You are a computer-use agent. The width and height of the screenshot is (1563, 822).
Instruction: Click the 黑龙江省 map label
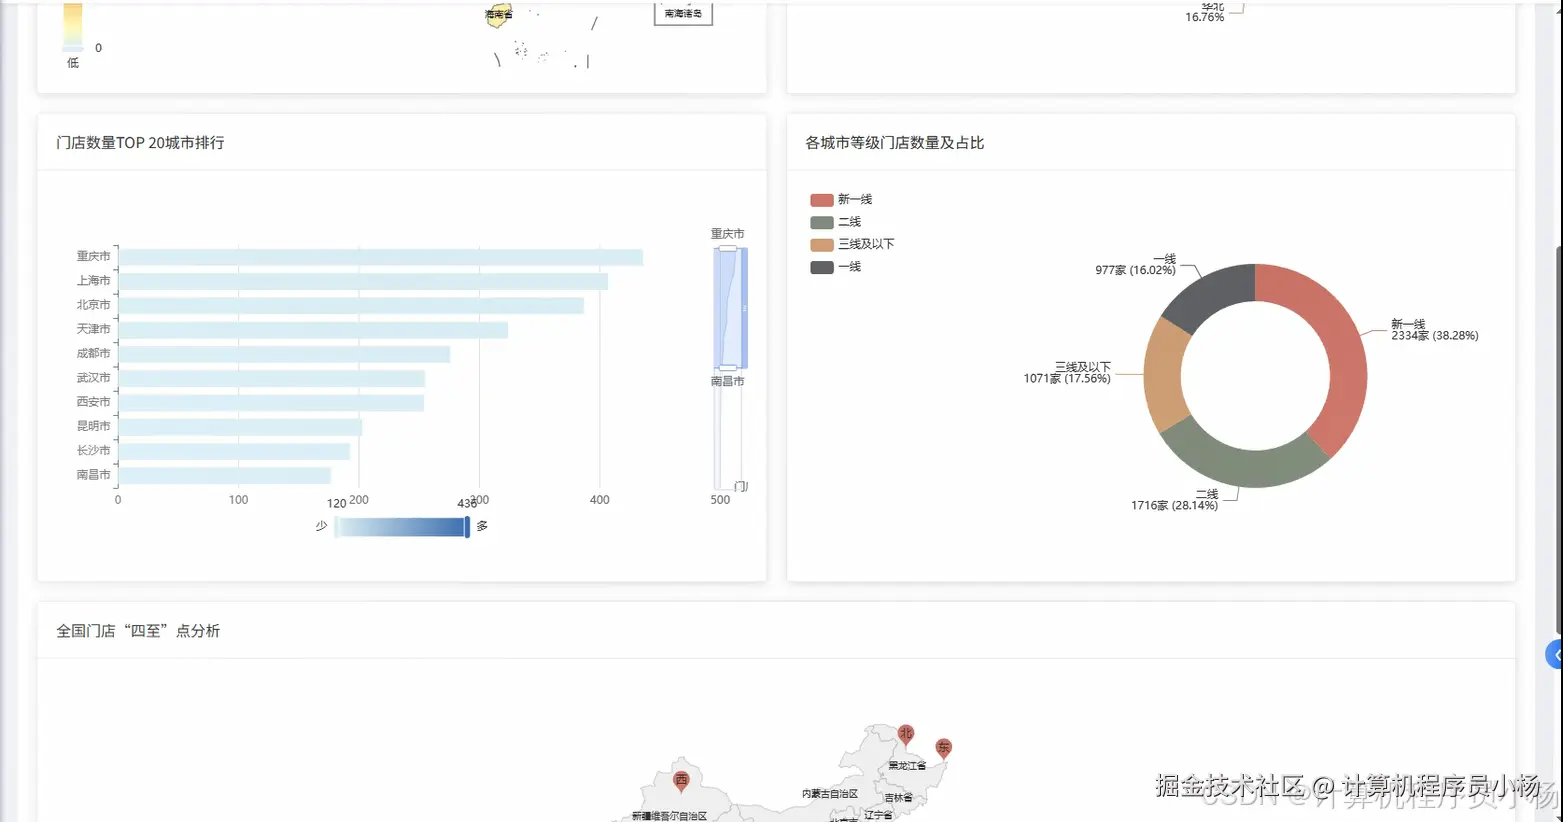[x=907, y=766]
